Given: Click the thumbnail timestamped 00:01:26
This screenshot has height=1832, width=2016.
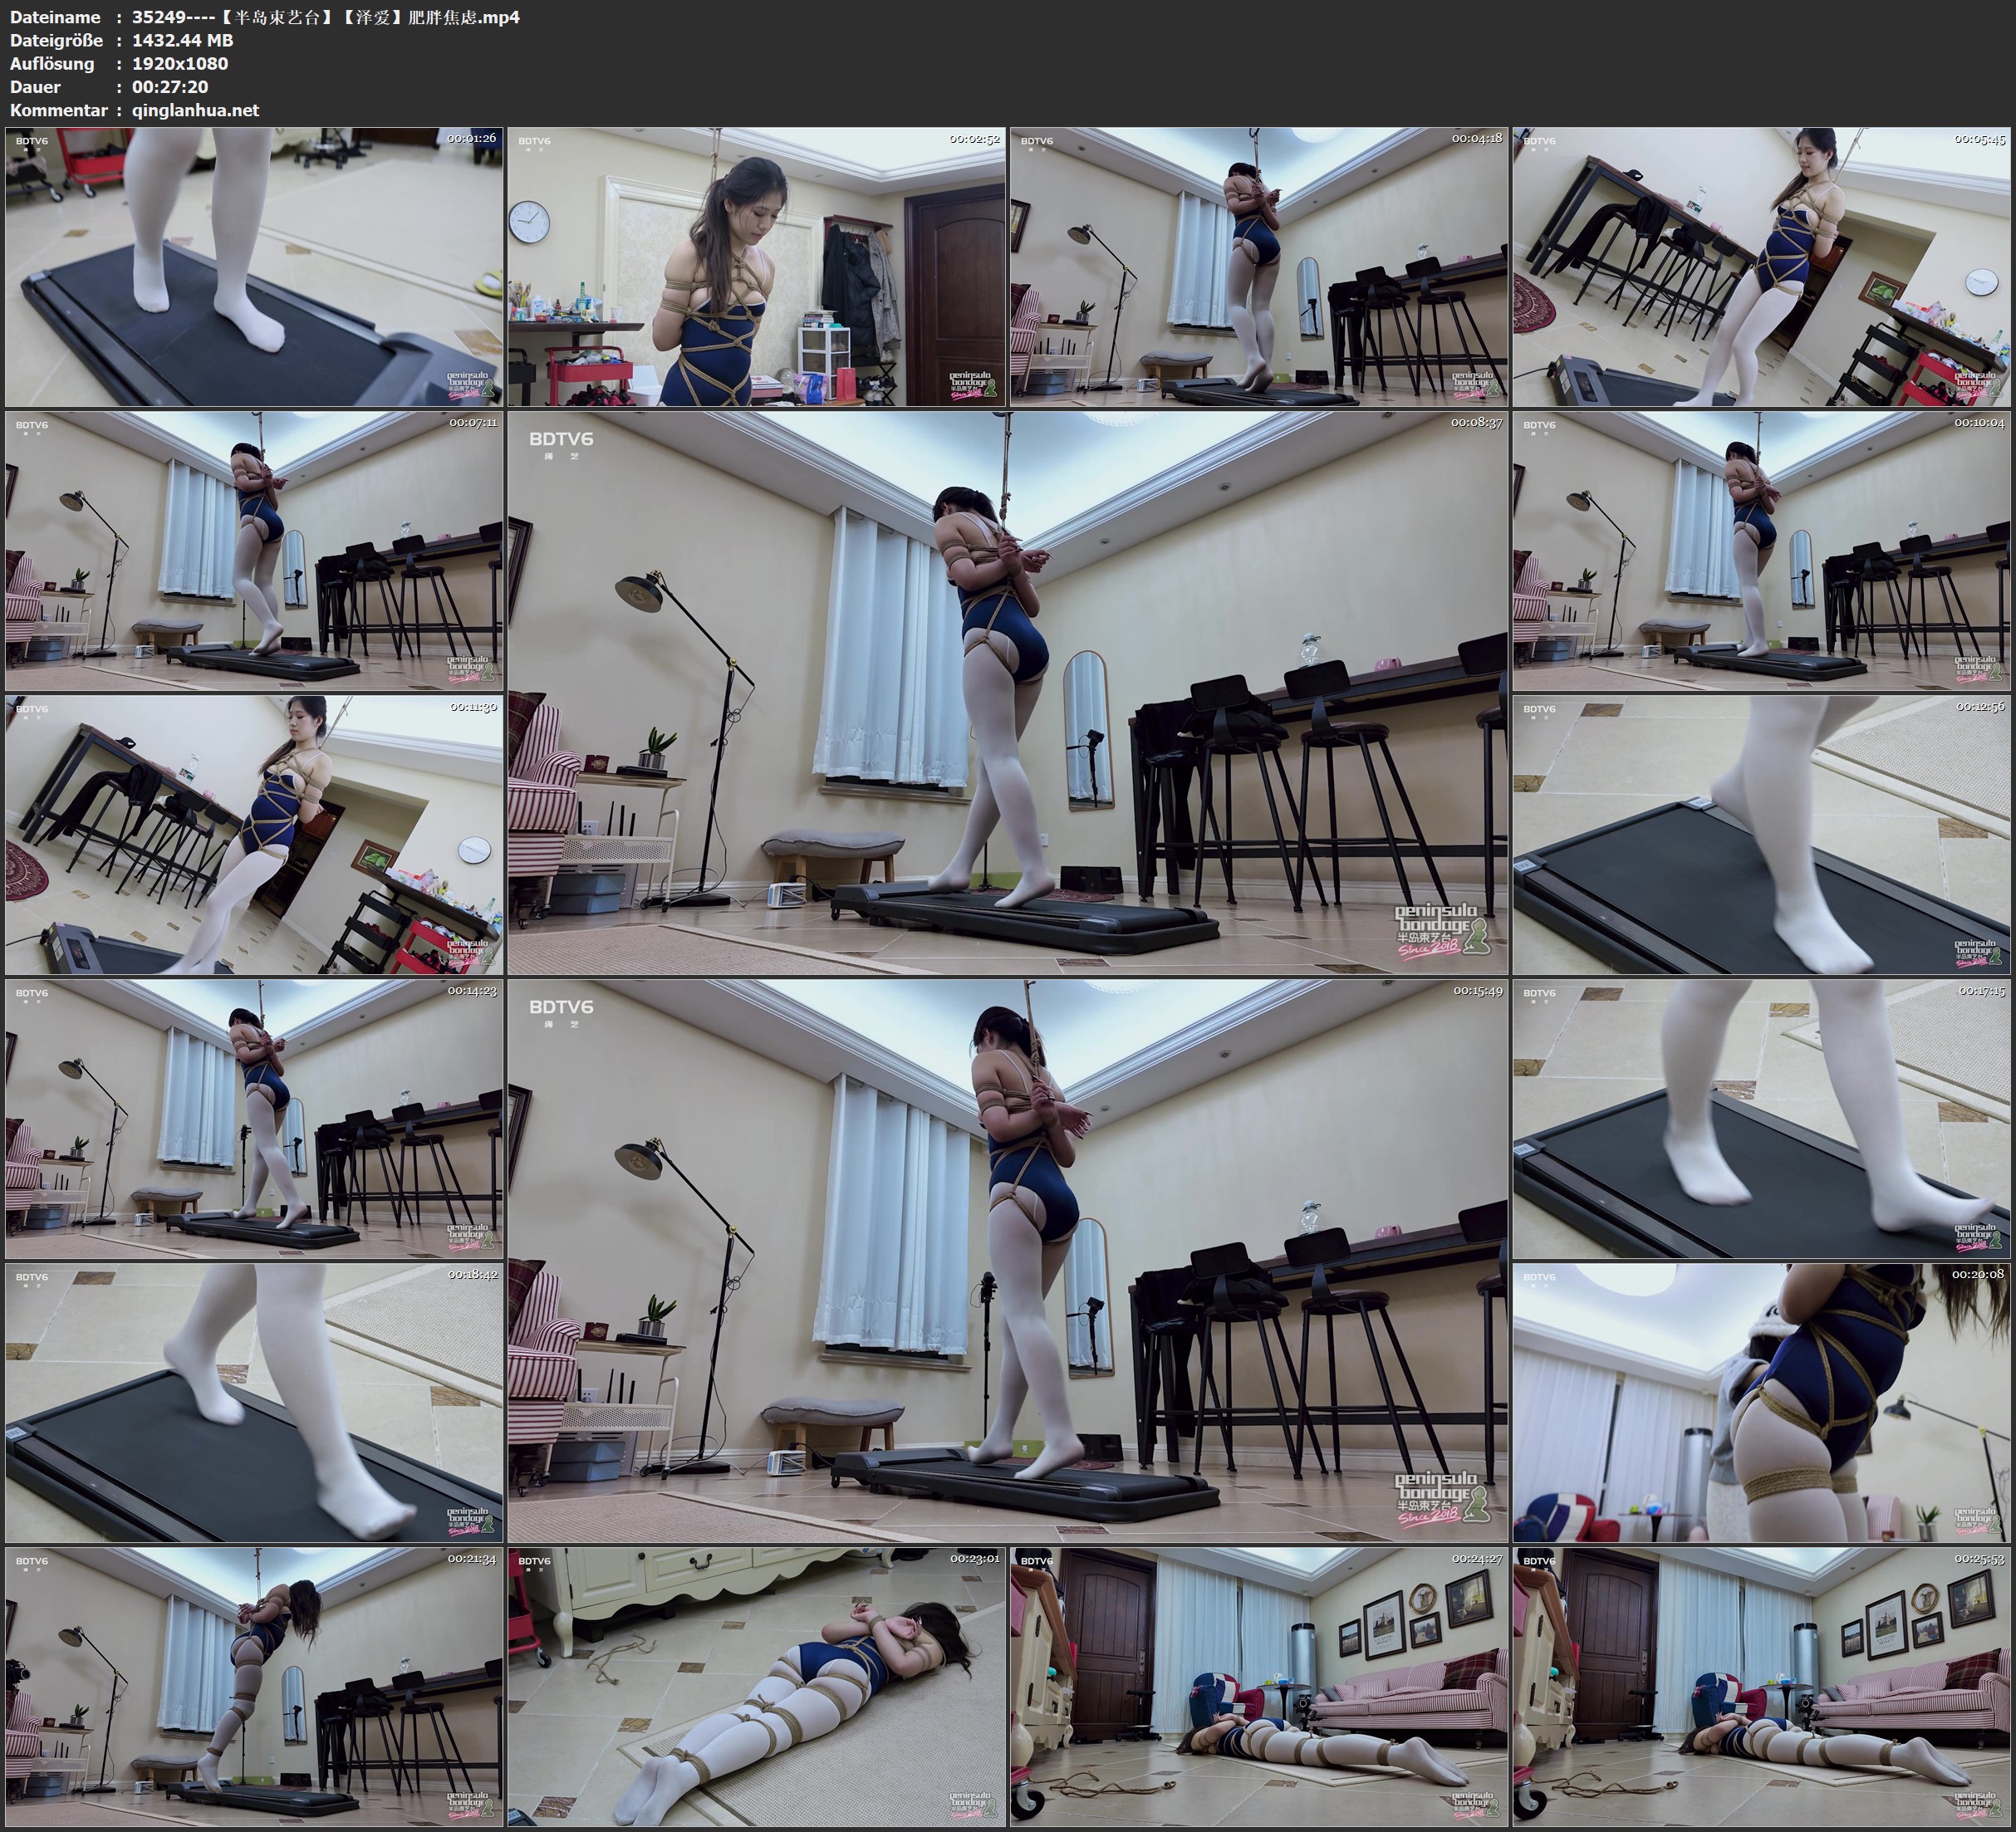Looking at the screenshot, I should tap(254, 267).
